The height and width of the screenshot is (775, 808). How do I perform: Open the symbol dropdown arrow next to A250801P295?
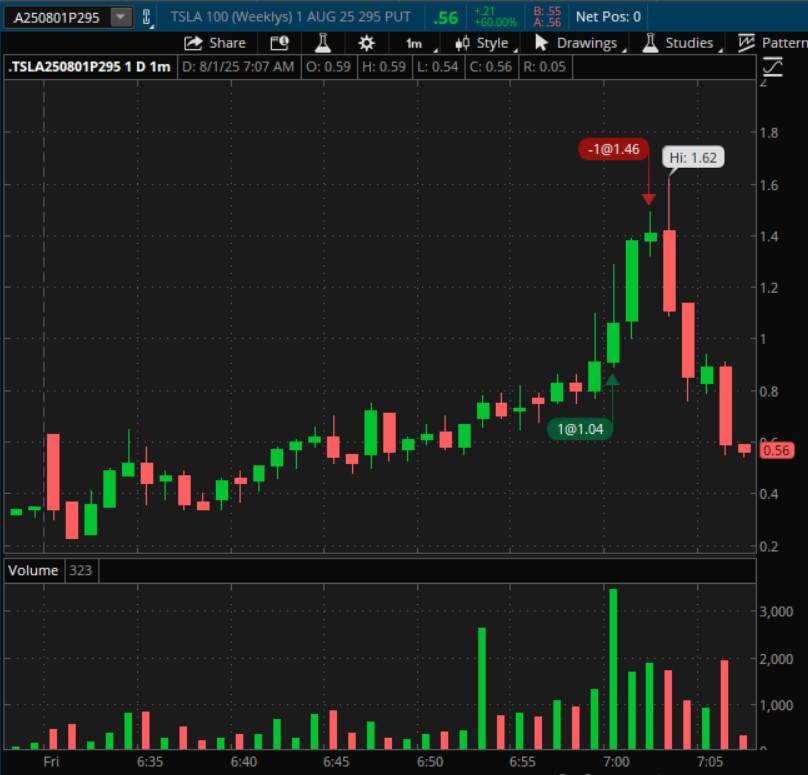click(121, 17)
